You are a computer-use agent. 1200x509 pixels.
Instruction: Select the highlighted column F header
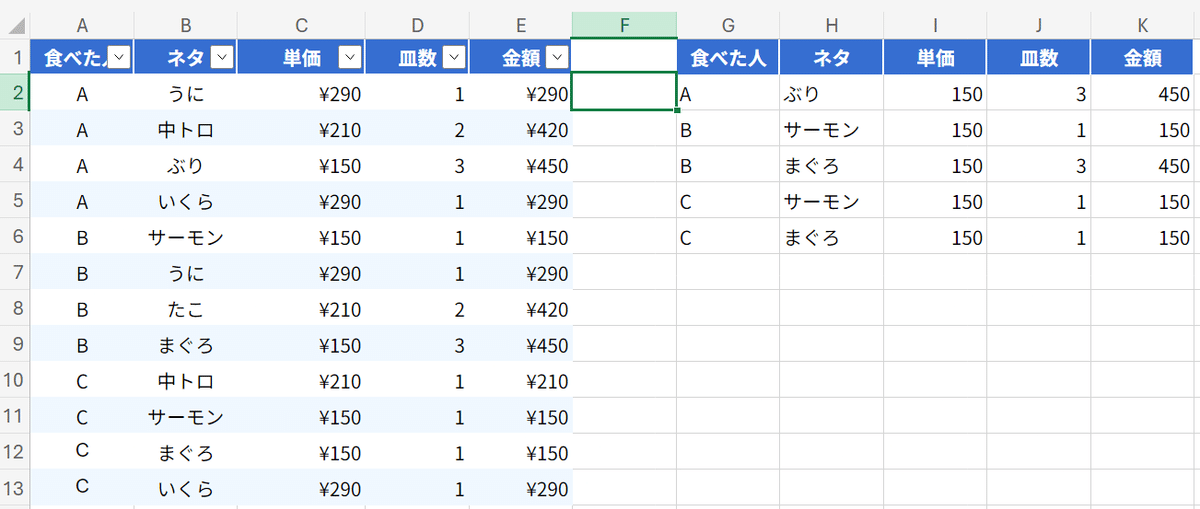click(x=624, y=25)
